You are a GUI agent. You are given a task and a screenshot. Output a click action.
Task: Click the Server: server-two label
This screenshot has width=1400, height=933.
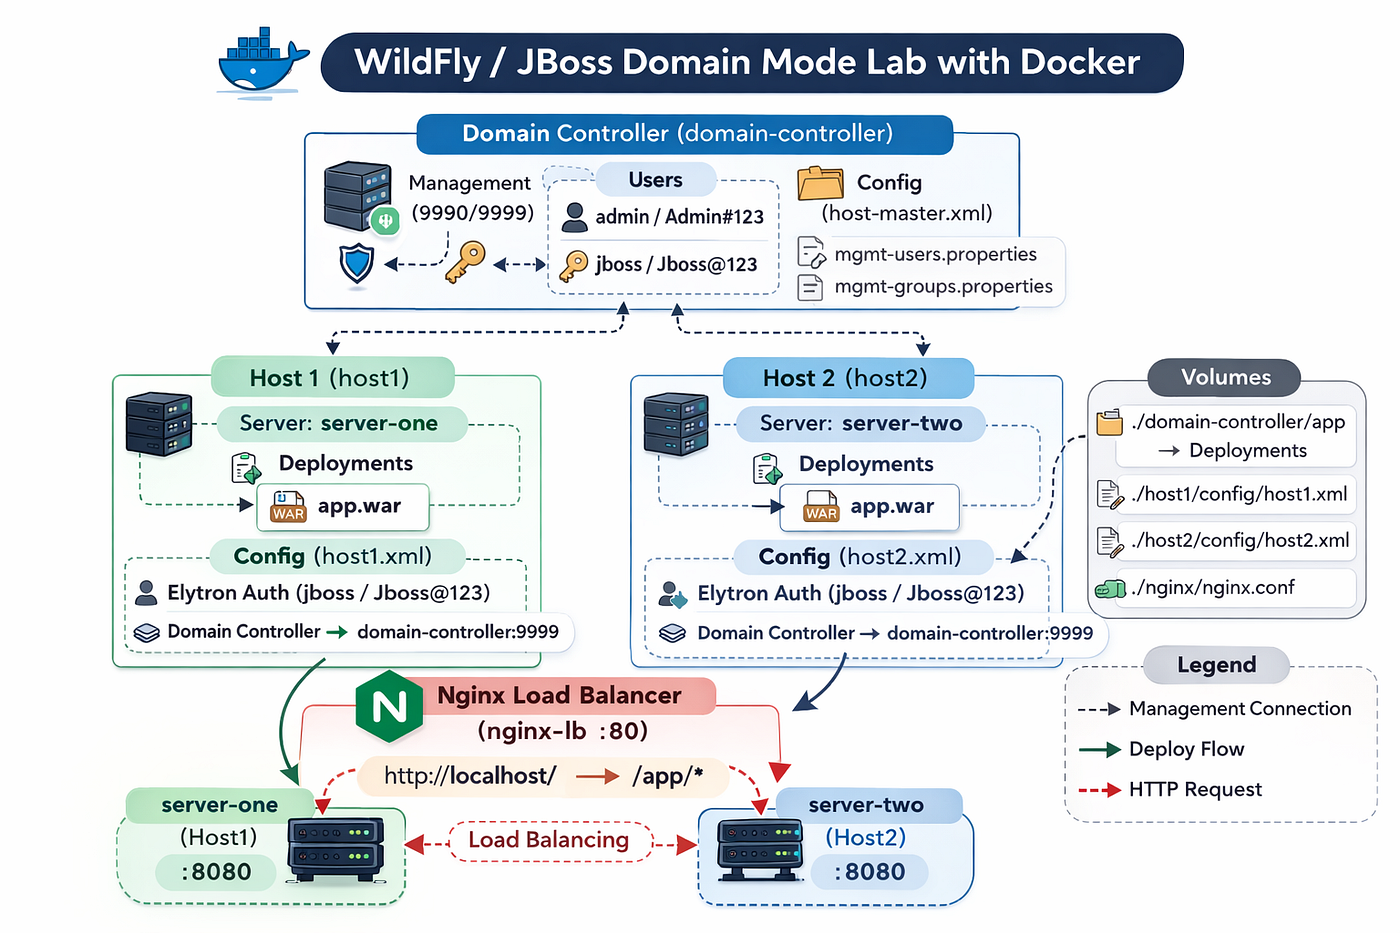coord(861,423)
